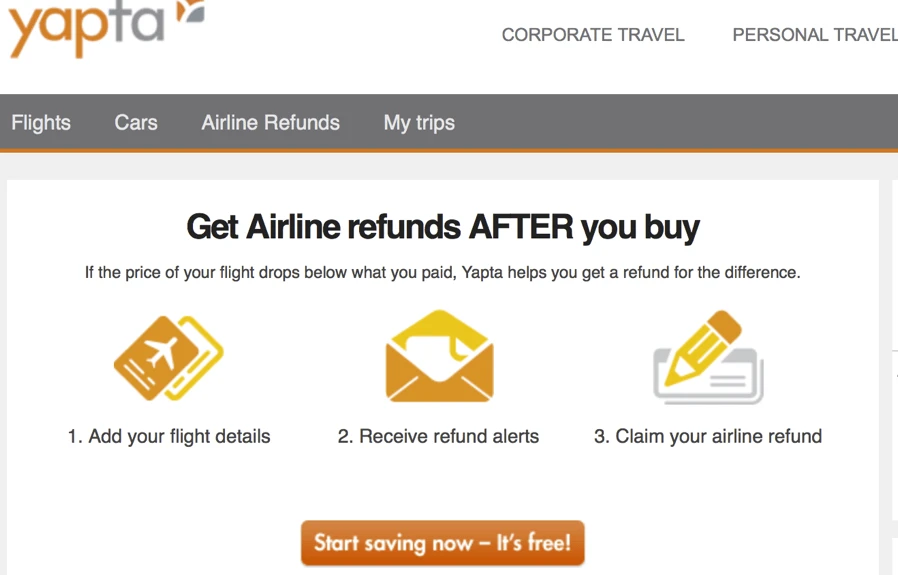Click the price-drop description sentence below the headline
Image resolution: width=898 pixels, height=575 pixels.
(442, 272)
